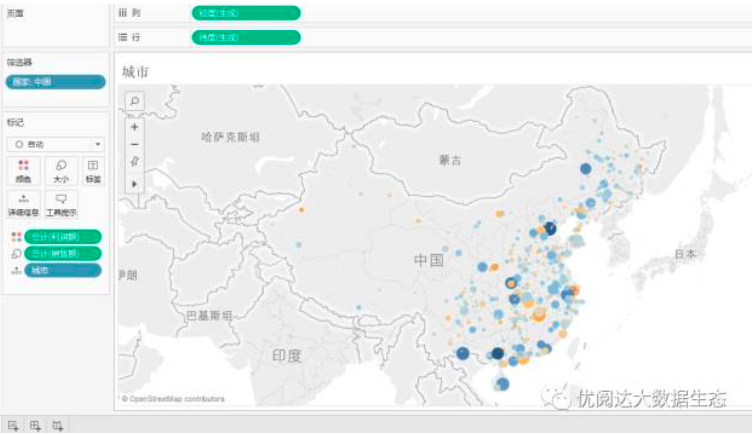The width and height of the screenshot is (753, 435).
Task: Select the 总计(销售额) size pill in Marks
Action: tap(63, 254)
